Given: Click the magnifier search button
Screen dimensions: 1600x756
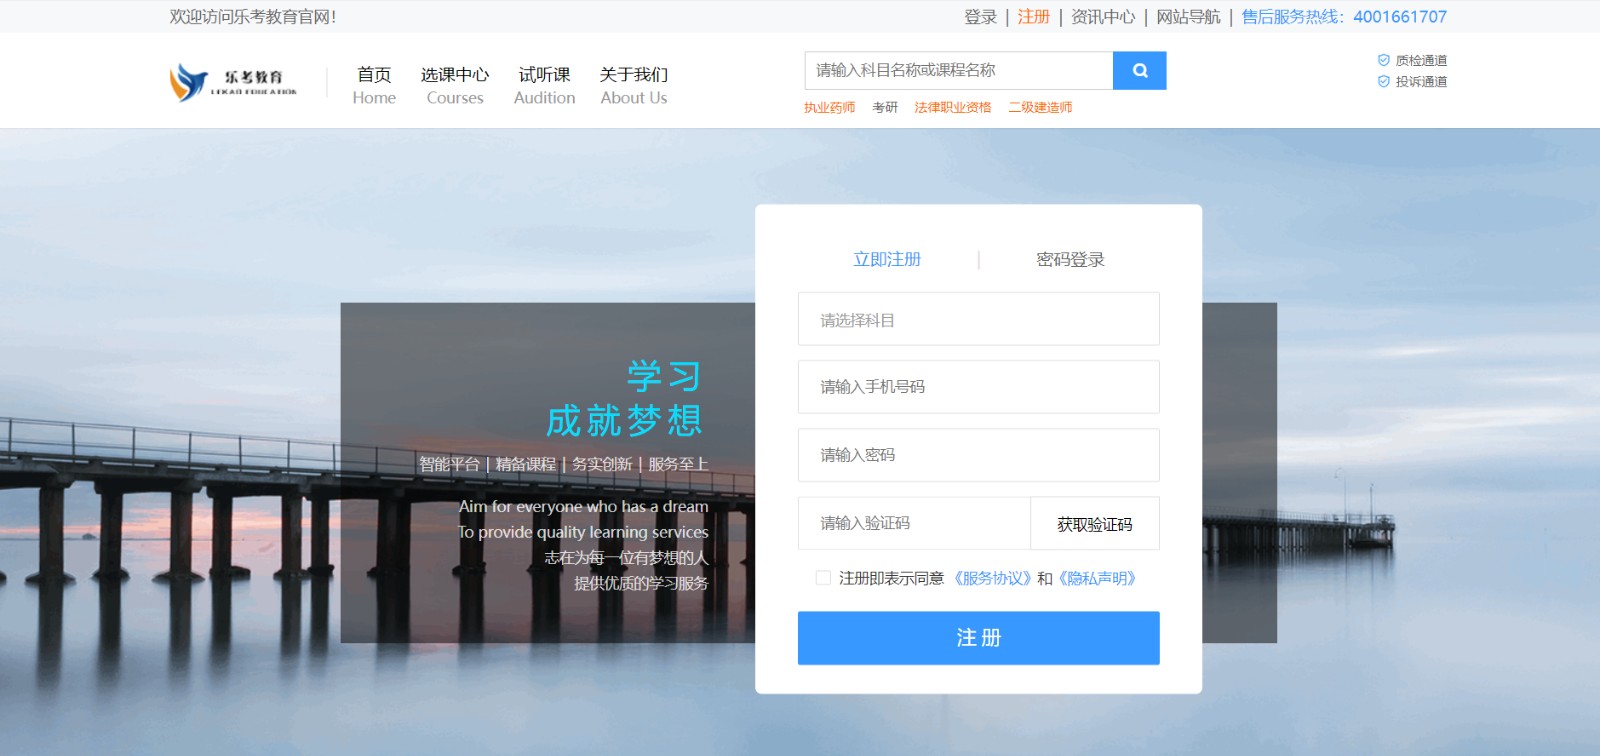Looking at the screenshot, I should pyautogui.click(x=1139, y=71).
